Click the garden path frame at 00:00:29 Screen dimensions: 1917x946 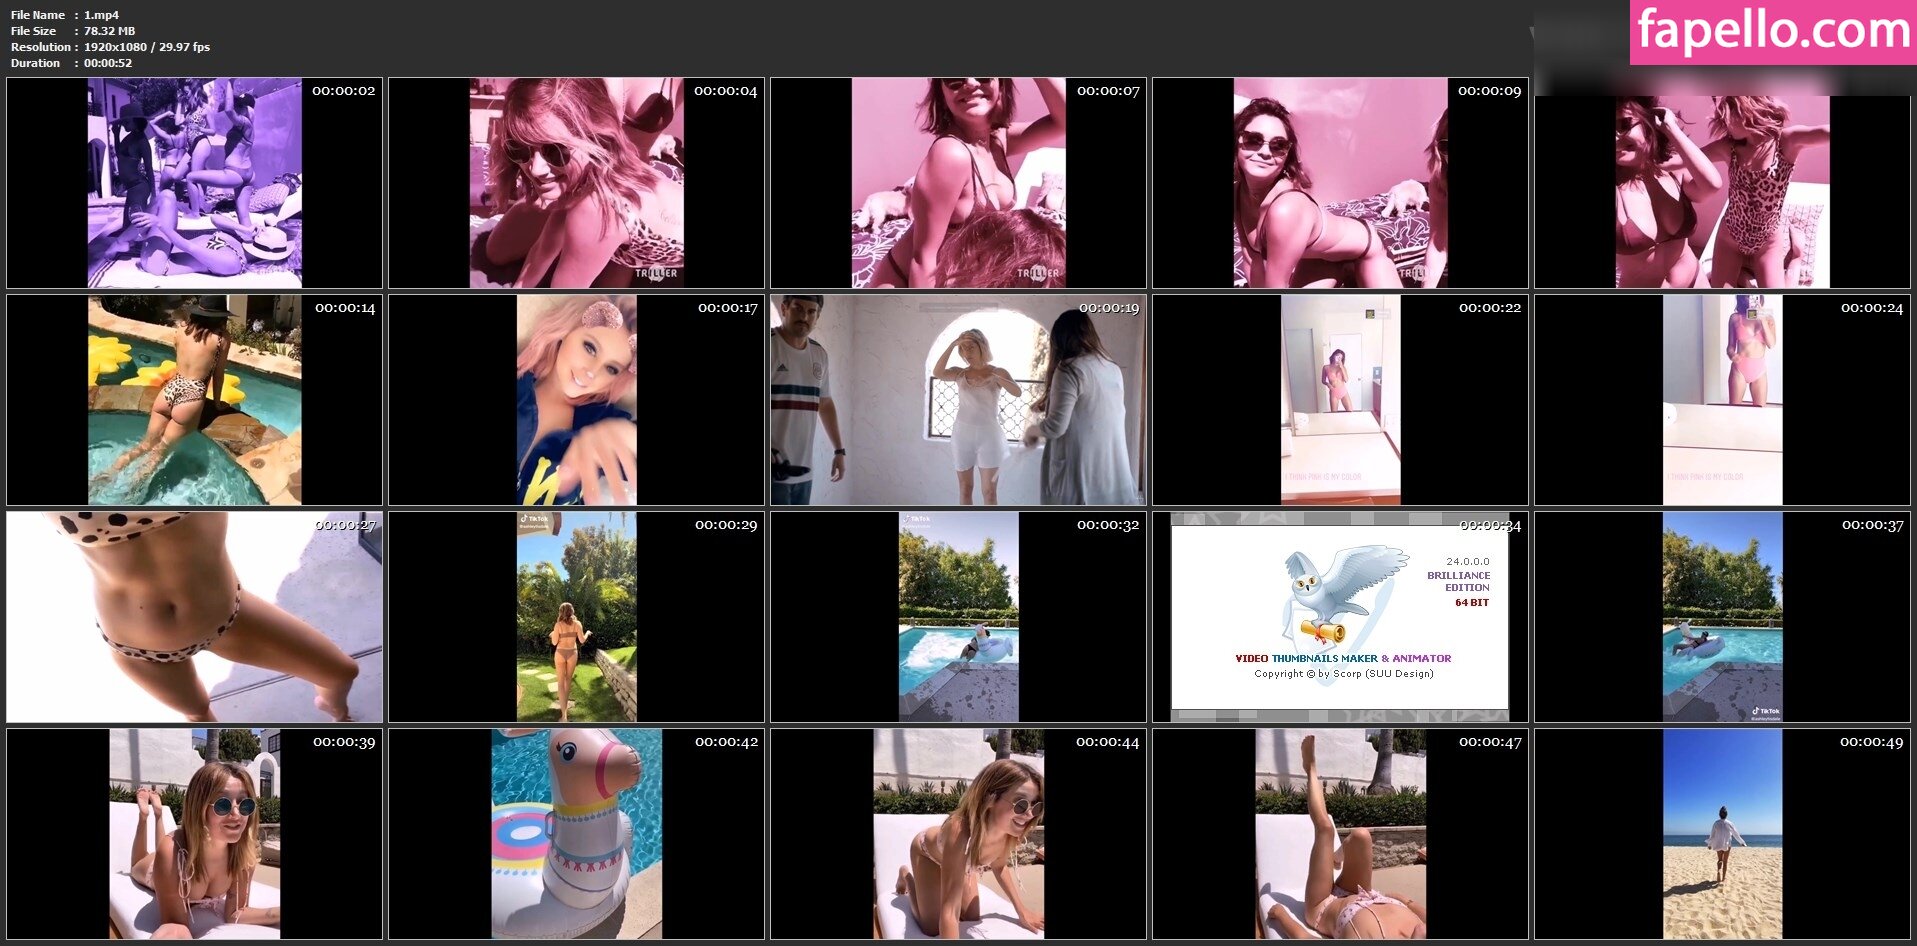[x=576, y=617]
